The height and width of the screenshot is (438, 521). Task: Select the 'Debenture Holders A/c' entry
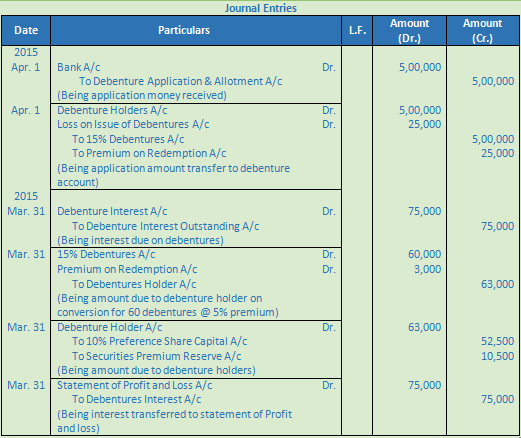point(112,110)
